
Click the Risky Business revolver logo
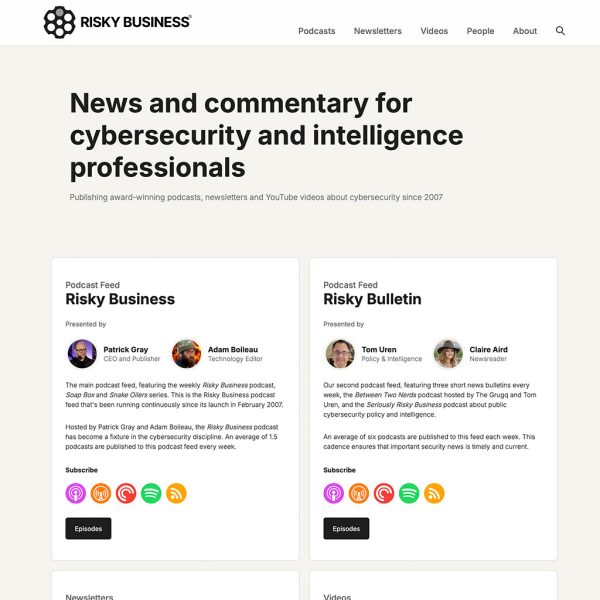click(59, 22)
